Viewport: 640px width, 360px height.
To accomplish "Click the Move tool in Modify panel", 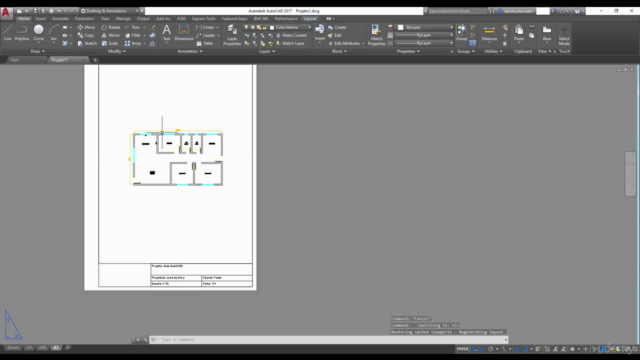I will 86,27.
